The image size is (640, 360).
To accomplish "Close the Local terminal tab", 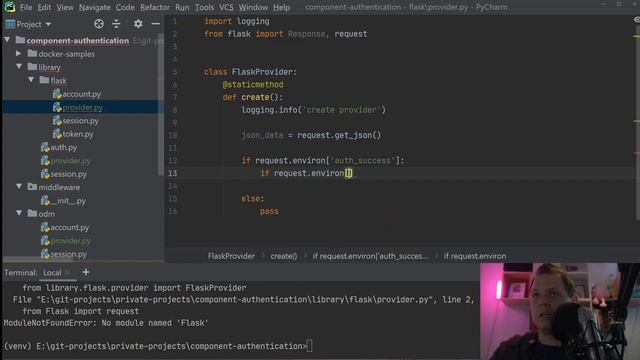I will (x=68, y=272).
